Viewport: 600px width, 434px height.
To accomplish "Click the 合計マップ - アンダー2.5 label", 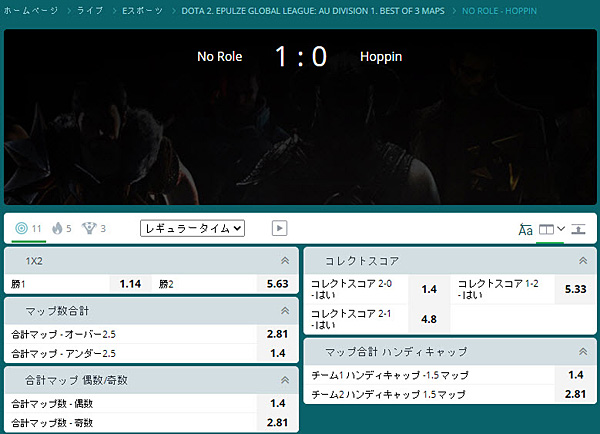I will coord(63,353).
